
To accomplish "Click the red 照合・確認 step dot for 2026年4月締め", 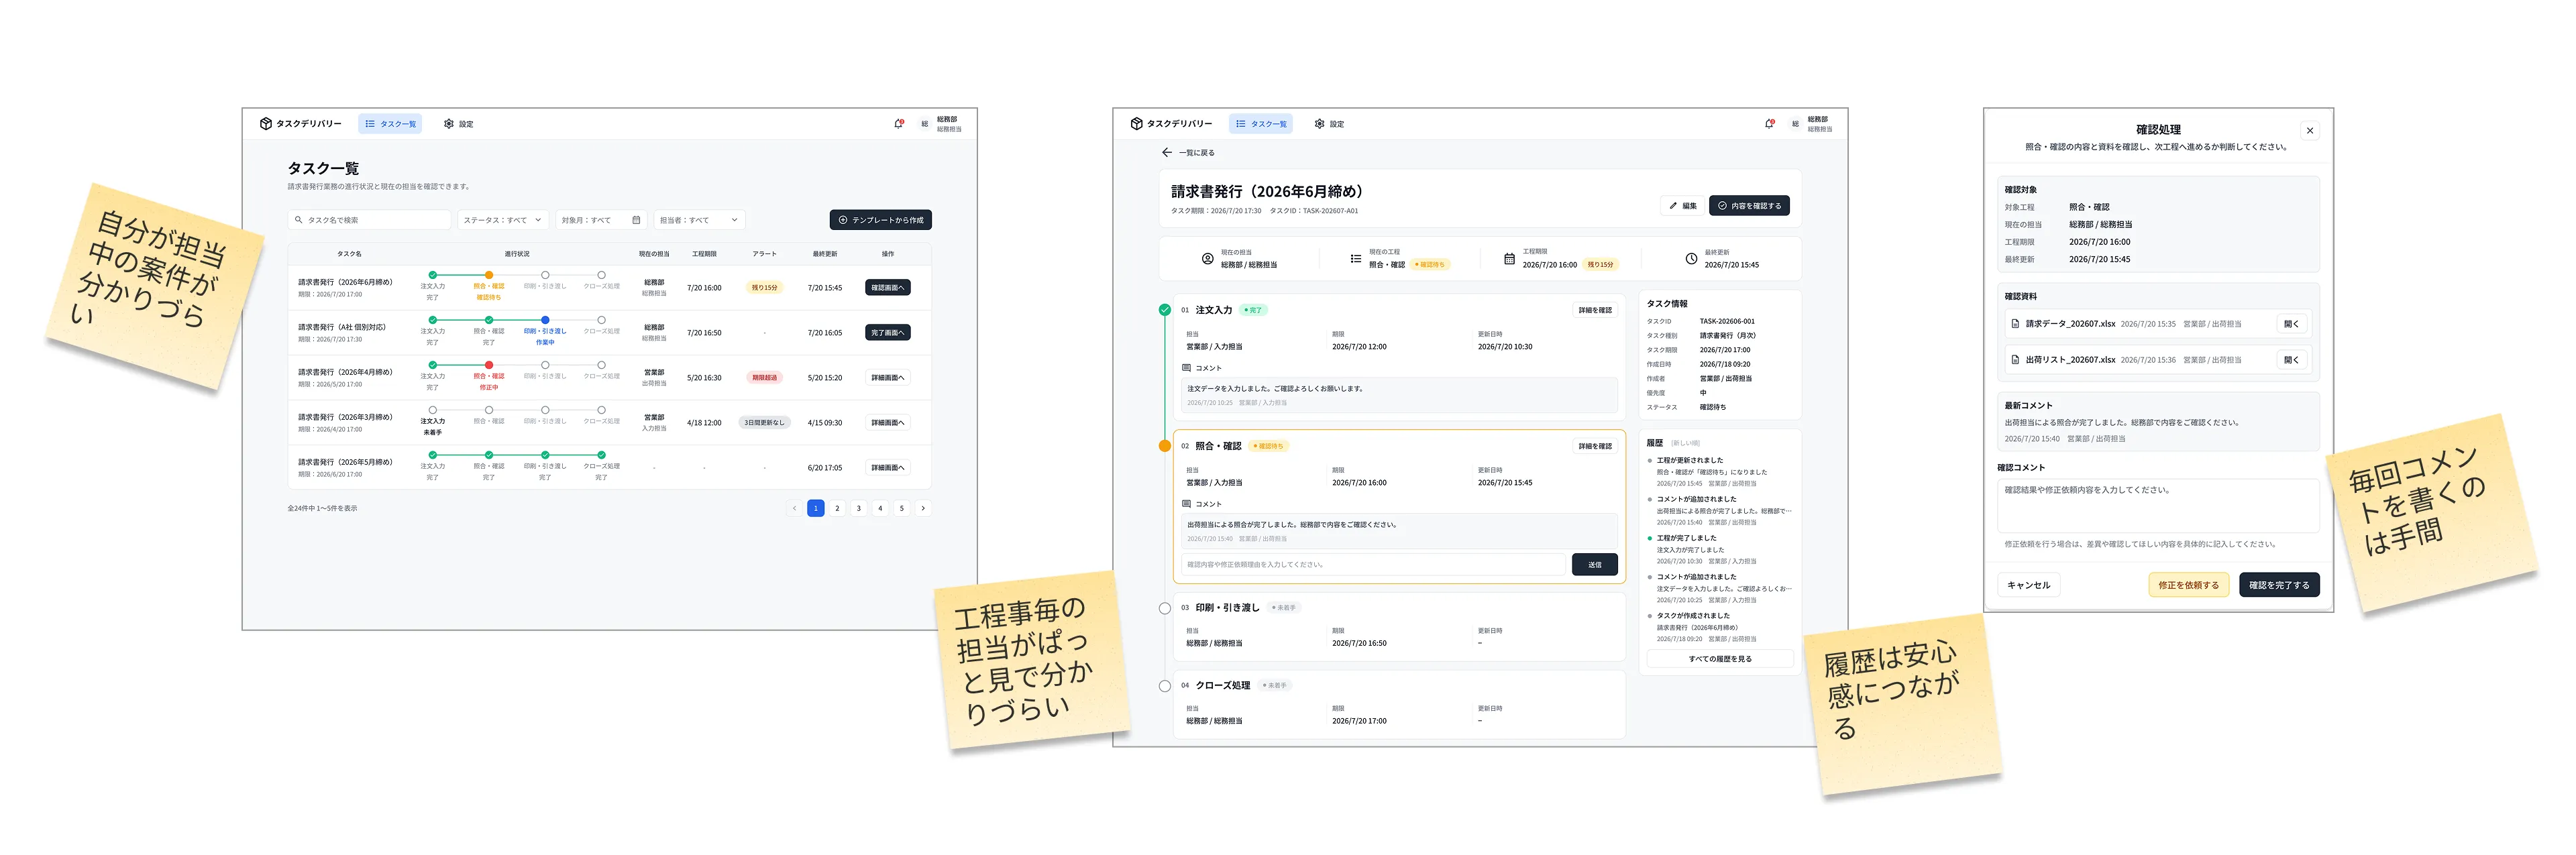I will click(x=488, y=365).
